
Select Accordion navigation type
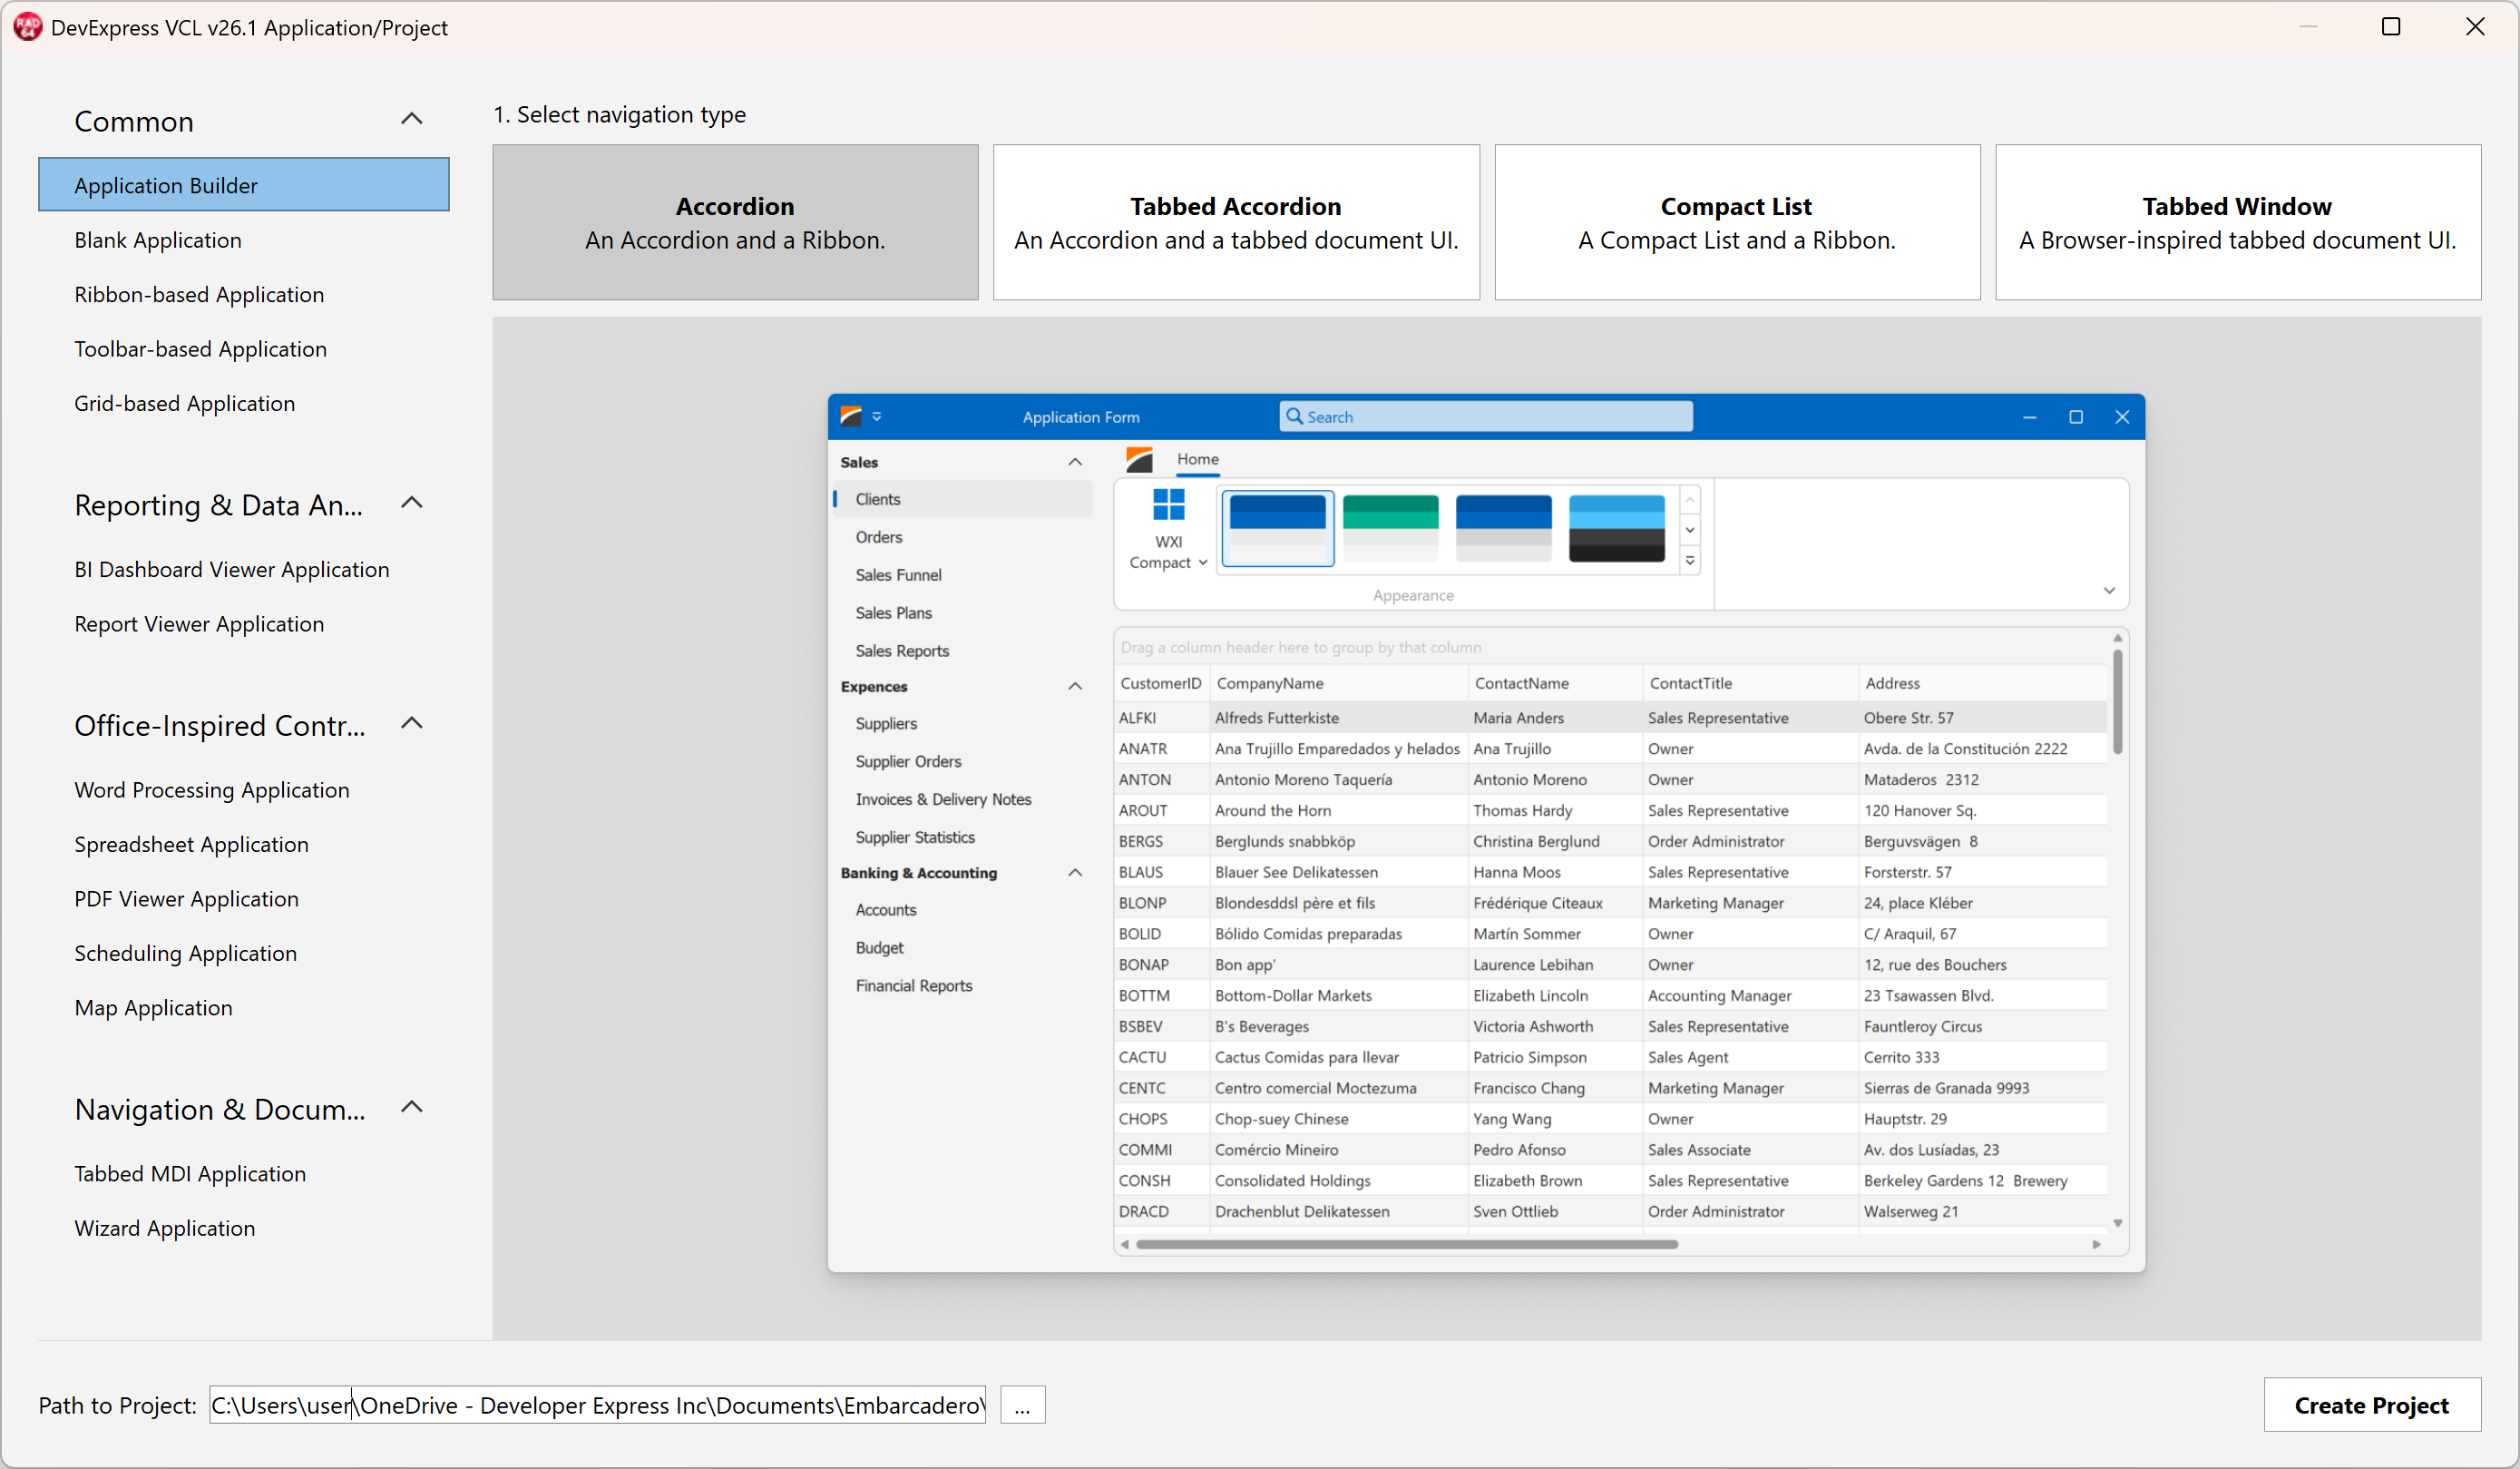click(x=735, y=222)
